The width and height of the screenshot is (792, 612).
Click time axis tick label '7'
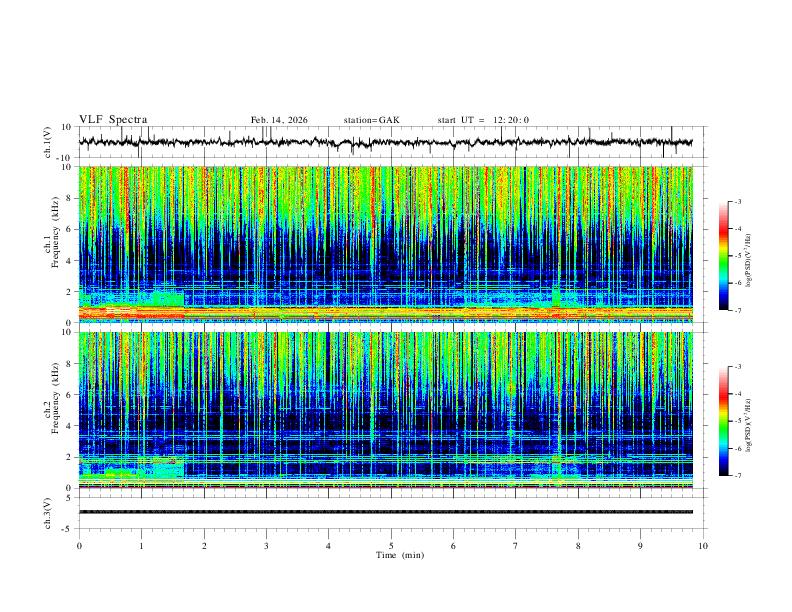(516, 546)
